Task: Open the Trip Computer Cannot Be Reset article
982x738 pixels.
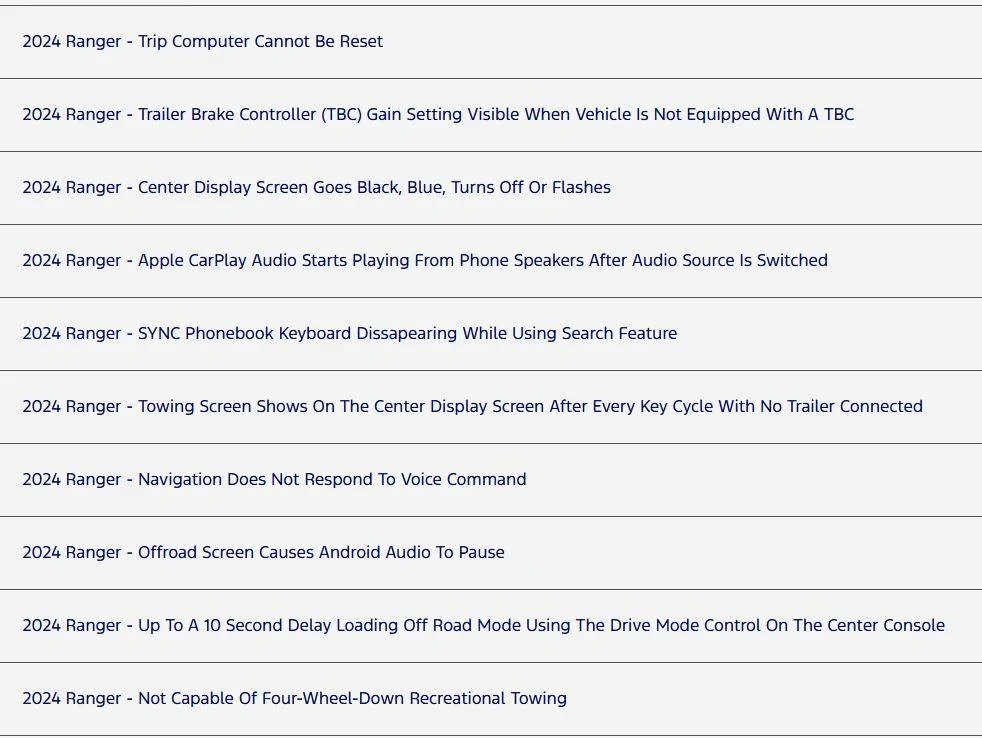Action: pos(202,41)
